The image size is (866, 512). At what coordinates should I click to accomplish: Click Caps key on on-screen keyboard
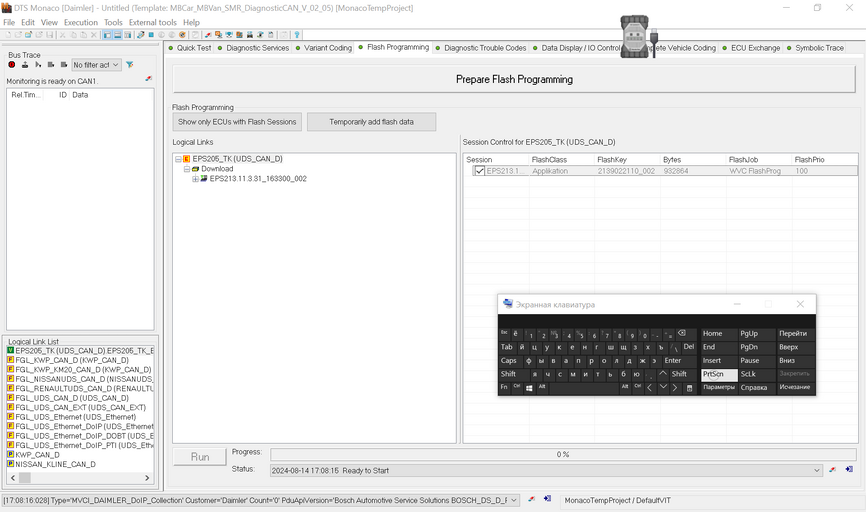509,361
